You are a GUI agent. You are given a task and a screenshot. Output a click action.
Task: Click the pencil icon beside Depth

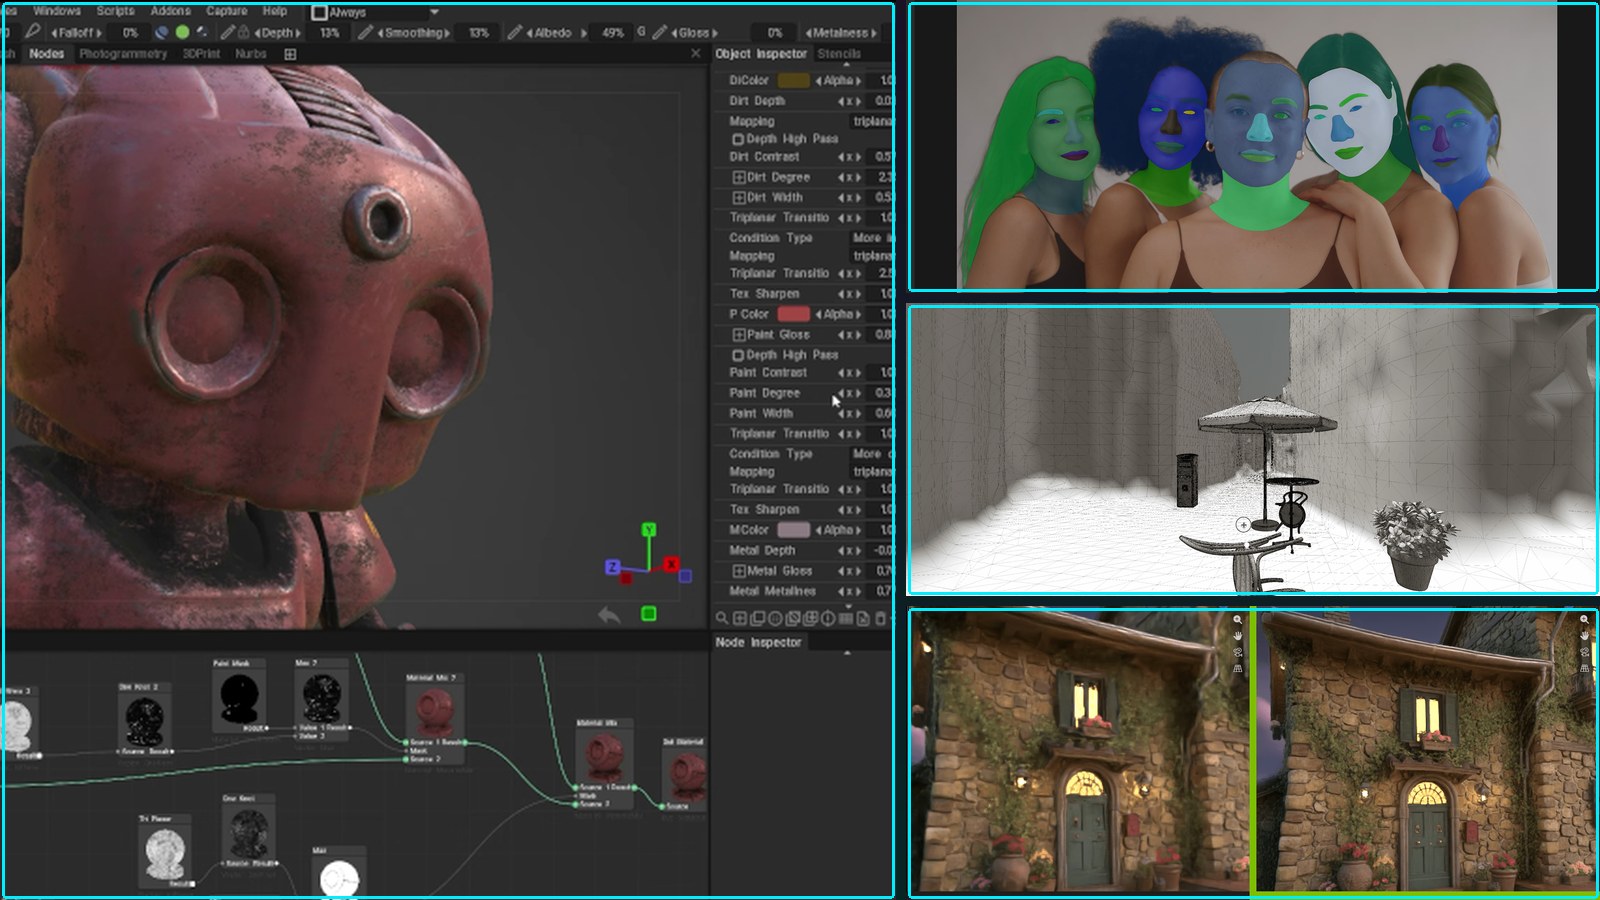227,32
